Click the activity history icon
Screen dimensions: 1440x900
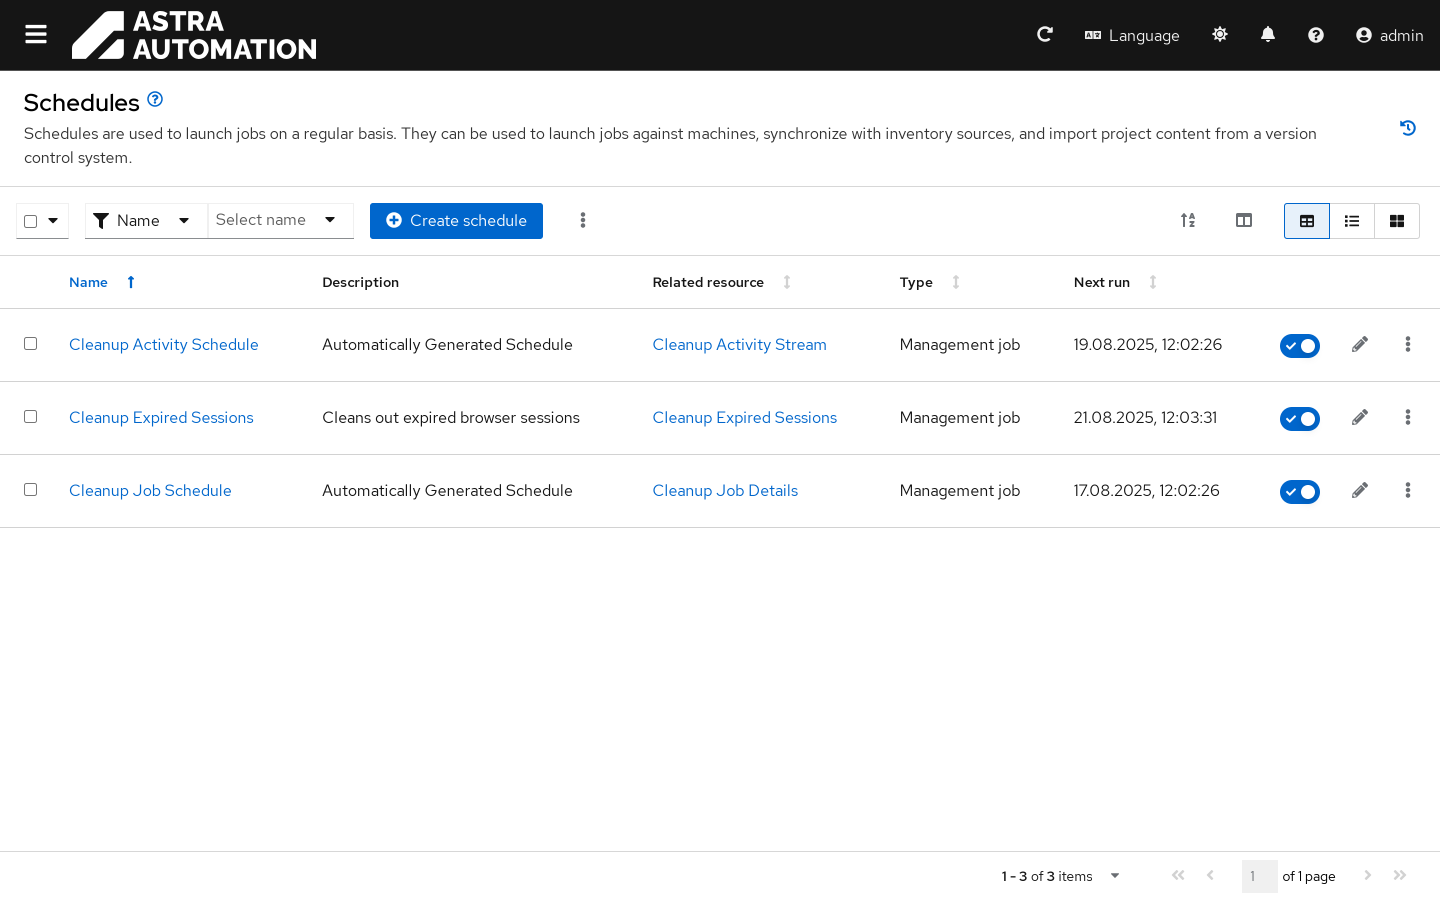click(1408, 128)
